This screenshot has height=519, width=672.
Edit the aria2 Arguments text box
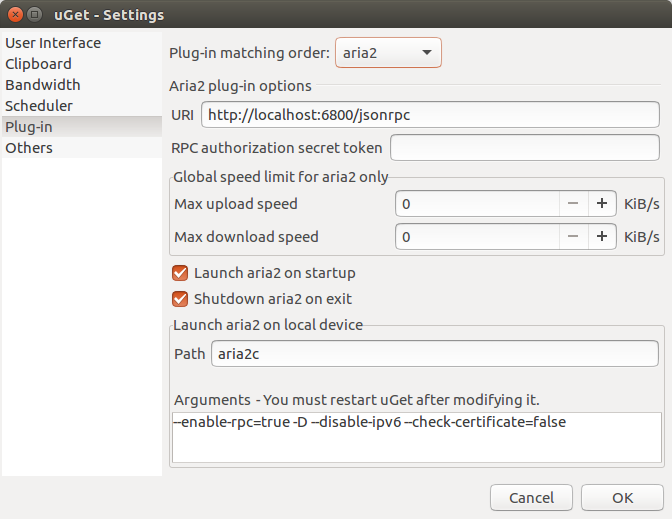[416, 436]
